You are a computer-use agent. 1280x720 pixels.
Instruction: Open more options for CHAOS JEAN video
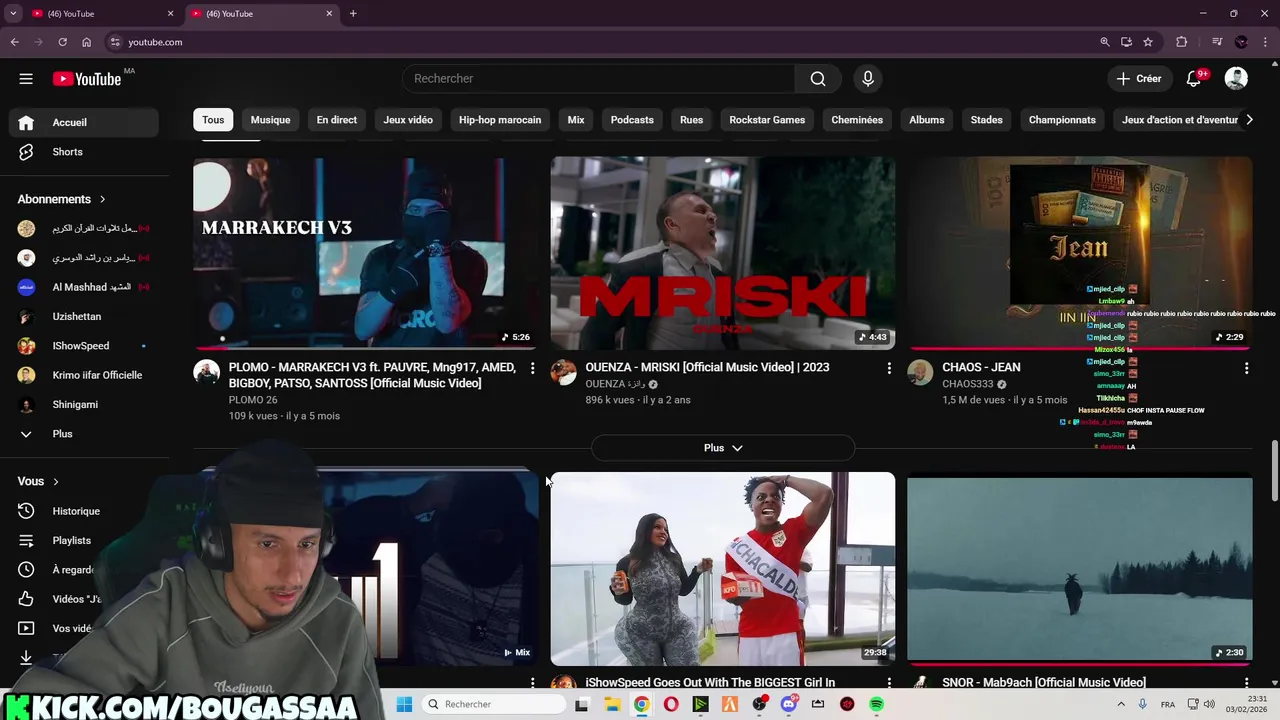1246,369
